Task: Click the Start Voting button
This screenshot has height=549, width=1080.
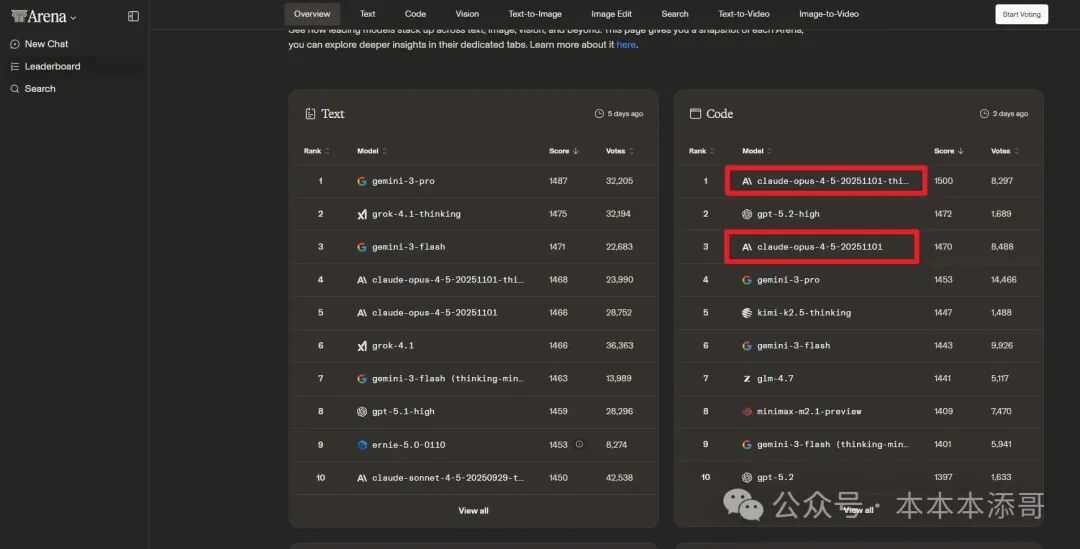Action: point(1021,14)
